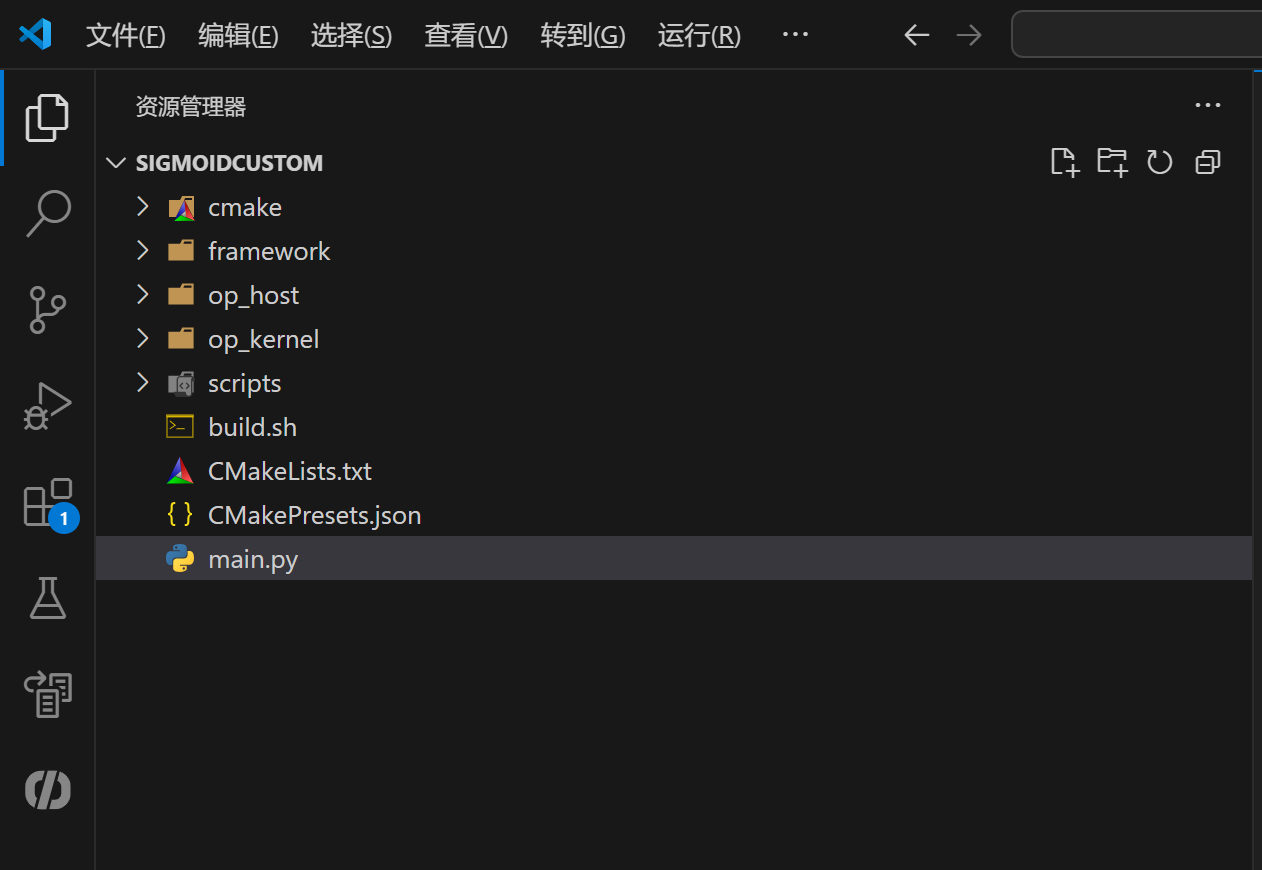The height and width of the screenshot is (870, 1262).
Task: Select the build.sh file name
Action: (x=253, y=427)
